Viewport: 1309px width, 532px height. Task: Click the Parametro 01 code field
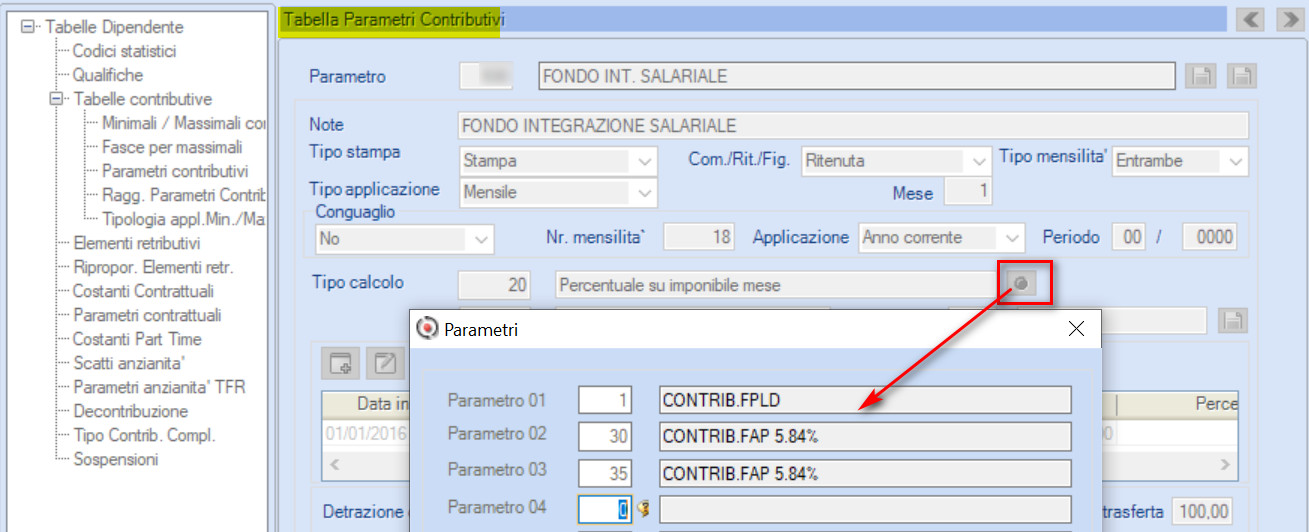[x=606, y=401]
